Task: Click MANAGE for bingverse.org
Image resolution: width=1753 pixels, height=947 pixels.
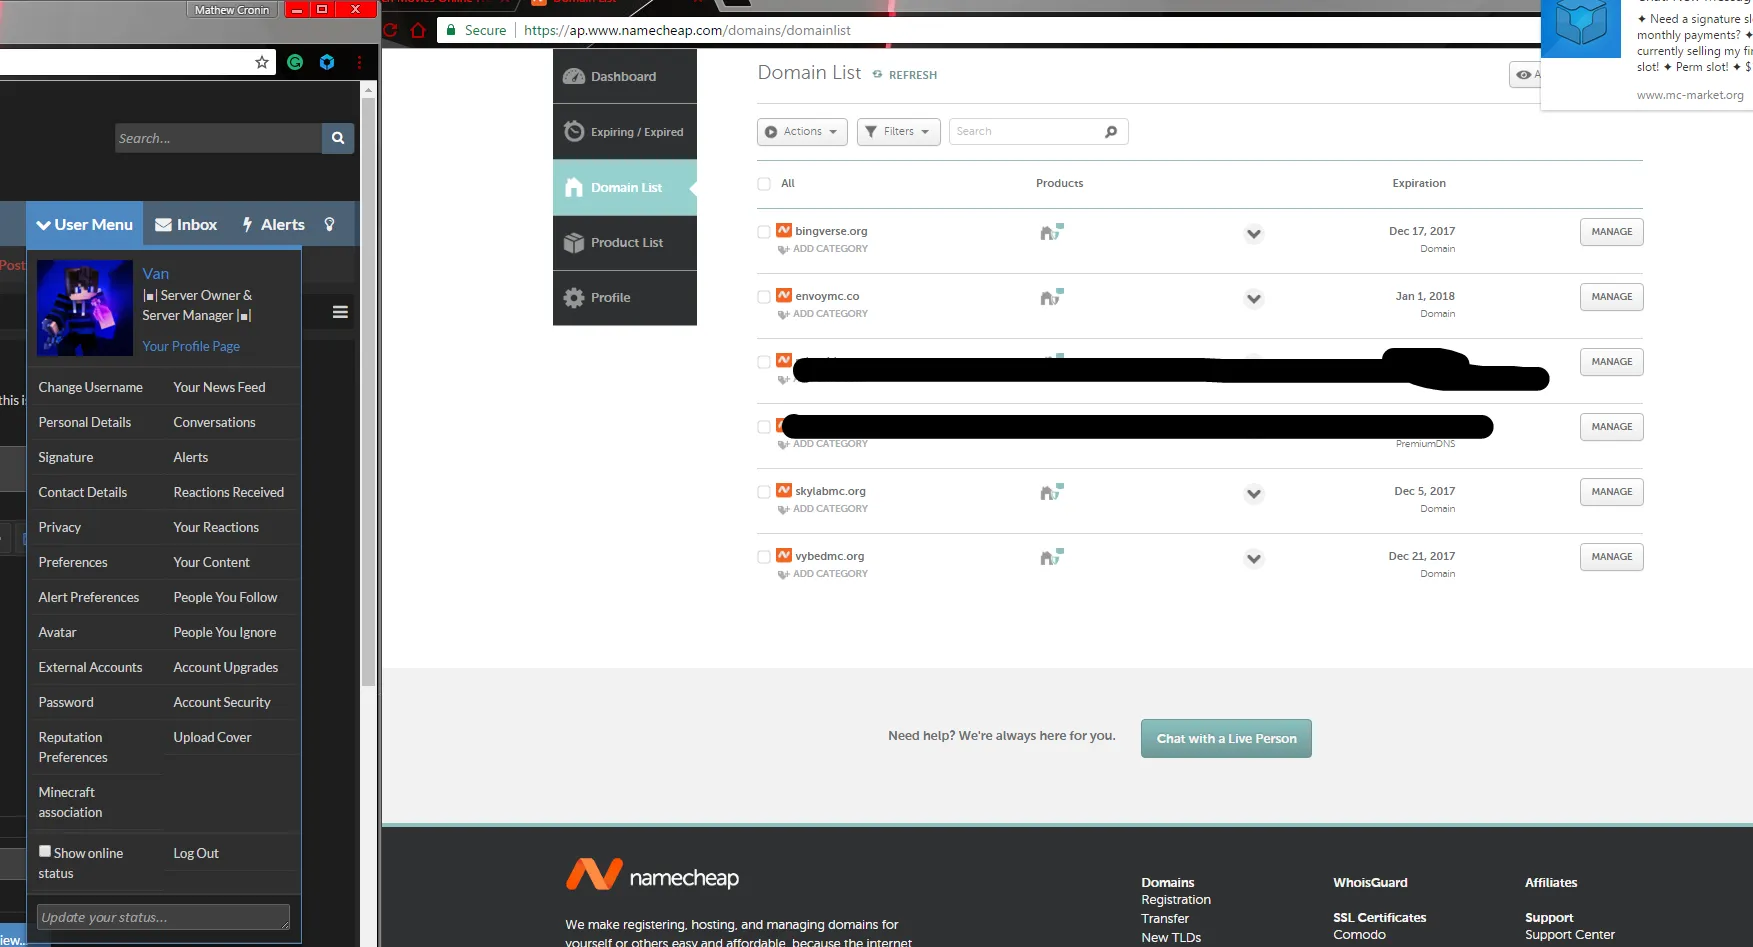Action: click(1611, 232)
